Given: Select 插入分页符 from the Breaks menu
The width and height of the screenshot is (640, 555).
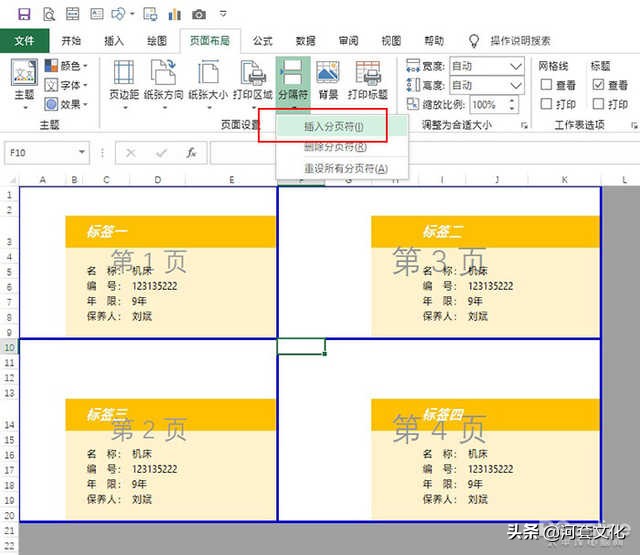Looking at the screenshot, I should 342,127.
